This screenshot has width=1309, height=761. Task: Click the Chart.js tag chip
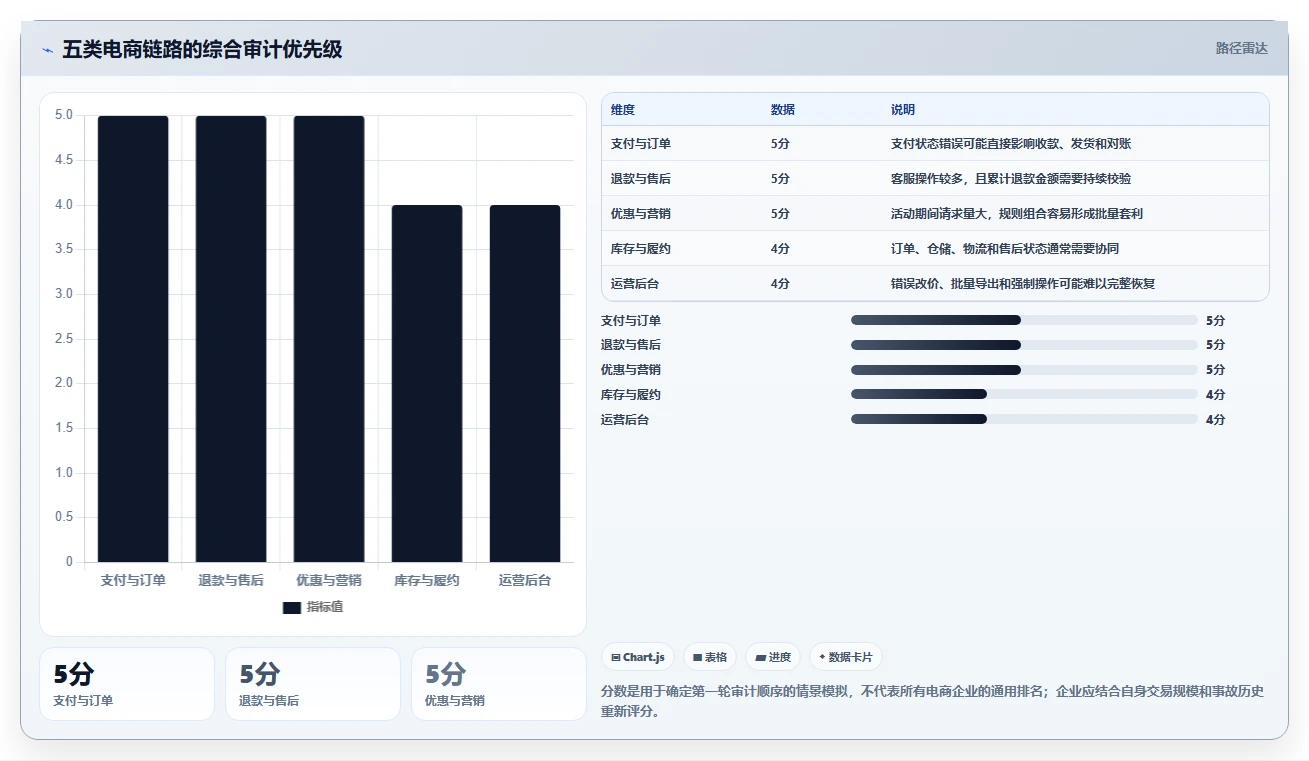tap(638, 657)
